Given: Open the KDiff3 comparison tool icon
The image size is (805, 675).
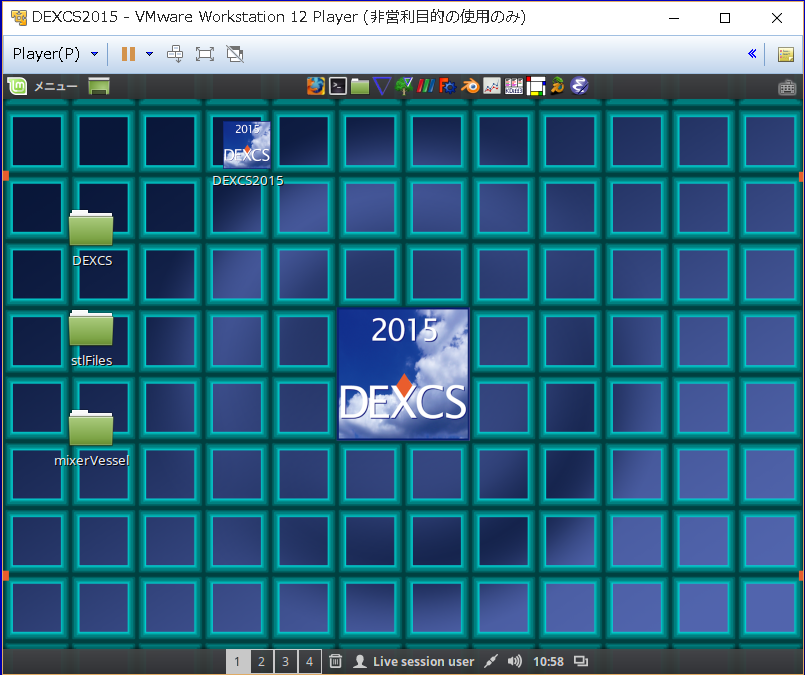Looking at the screenshot, I should pos(513,86).
